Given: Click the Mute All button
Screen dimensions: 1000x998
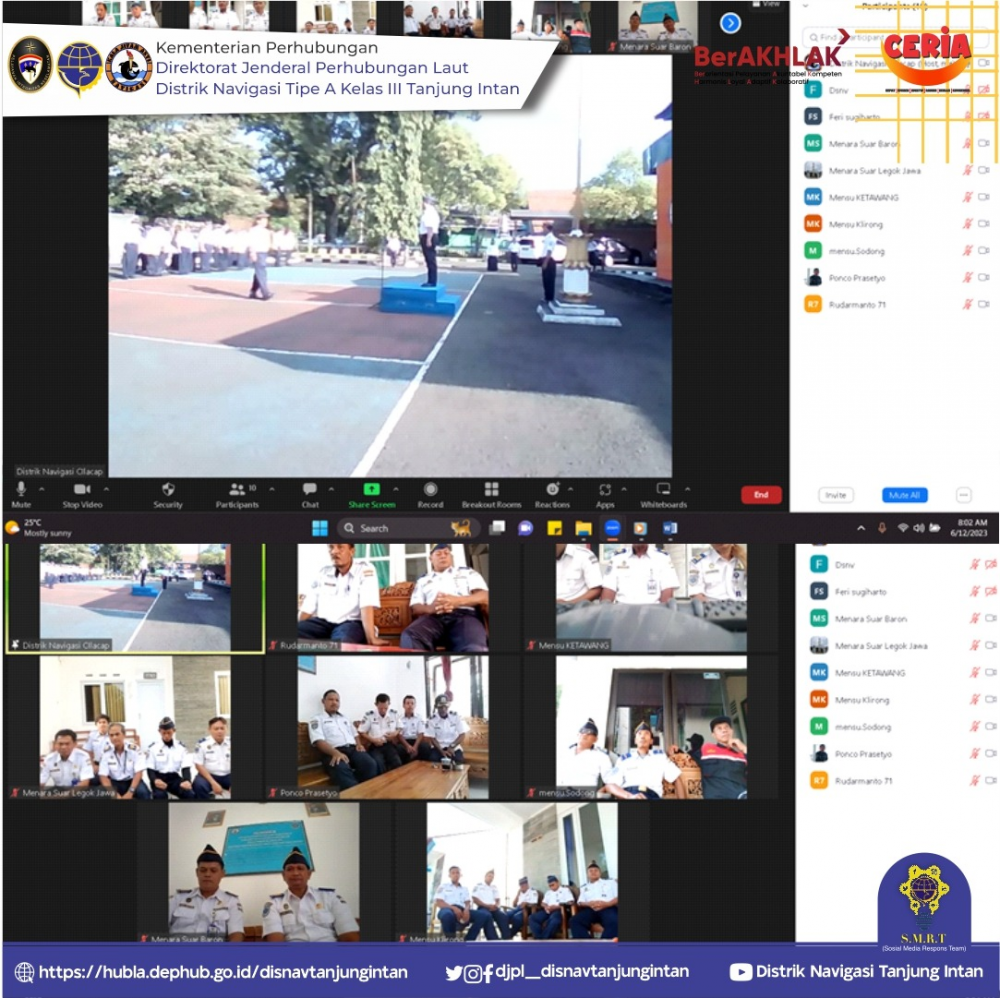Looking at the screenshot, I should (904, 495).
